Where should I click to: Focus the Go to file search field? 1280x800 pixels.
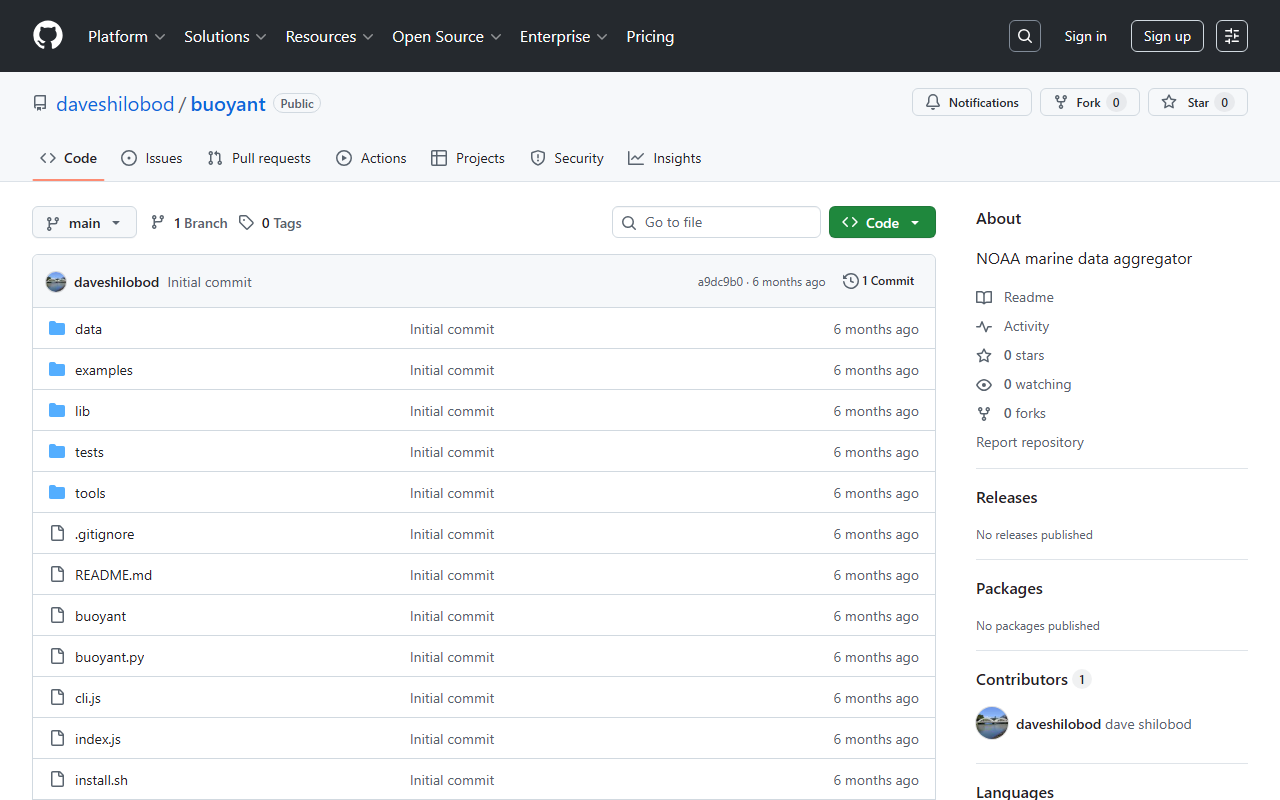pos(716,222)
